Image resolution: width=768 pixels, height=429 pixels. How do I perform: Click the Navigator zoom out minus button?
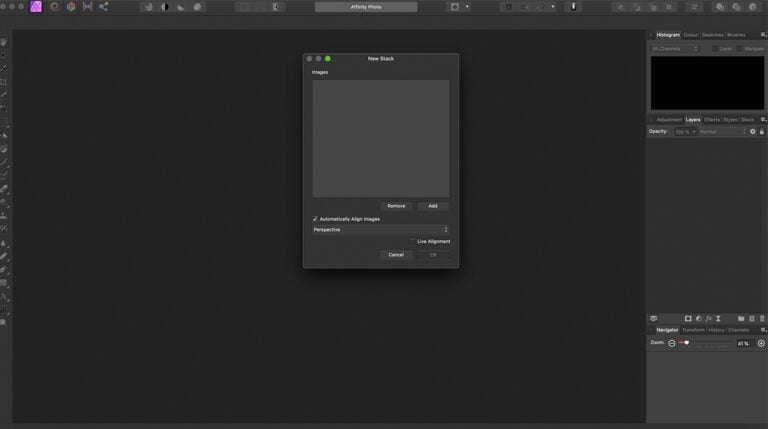pyautogui.click(x=672, y=343)
